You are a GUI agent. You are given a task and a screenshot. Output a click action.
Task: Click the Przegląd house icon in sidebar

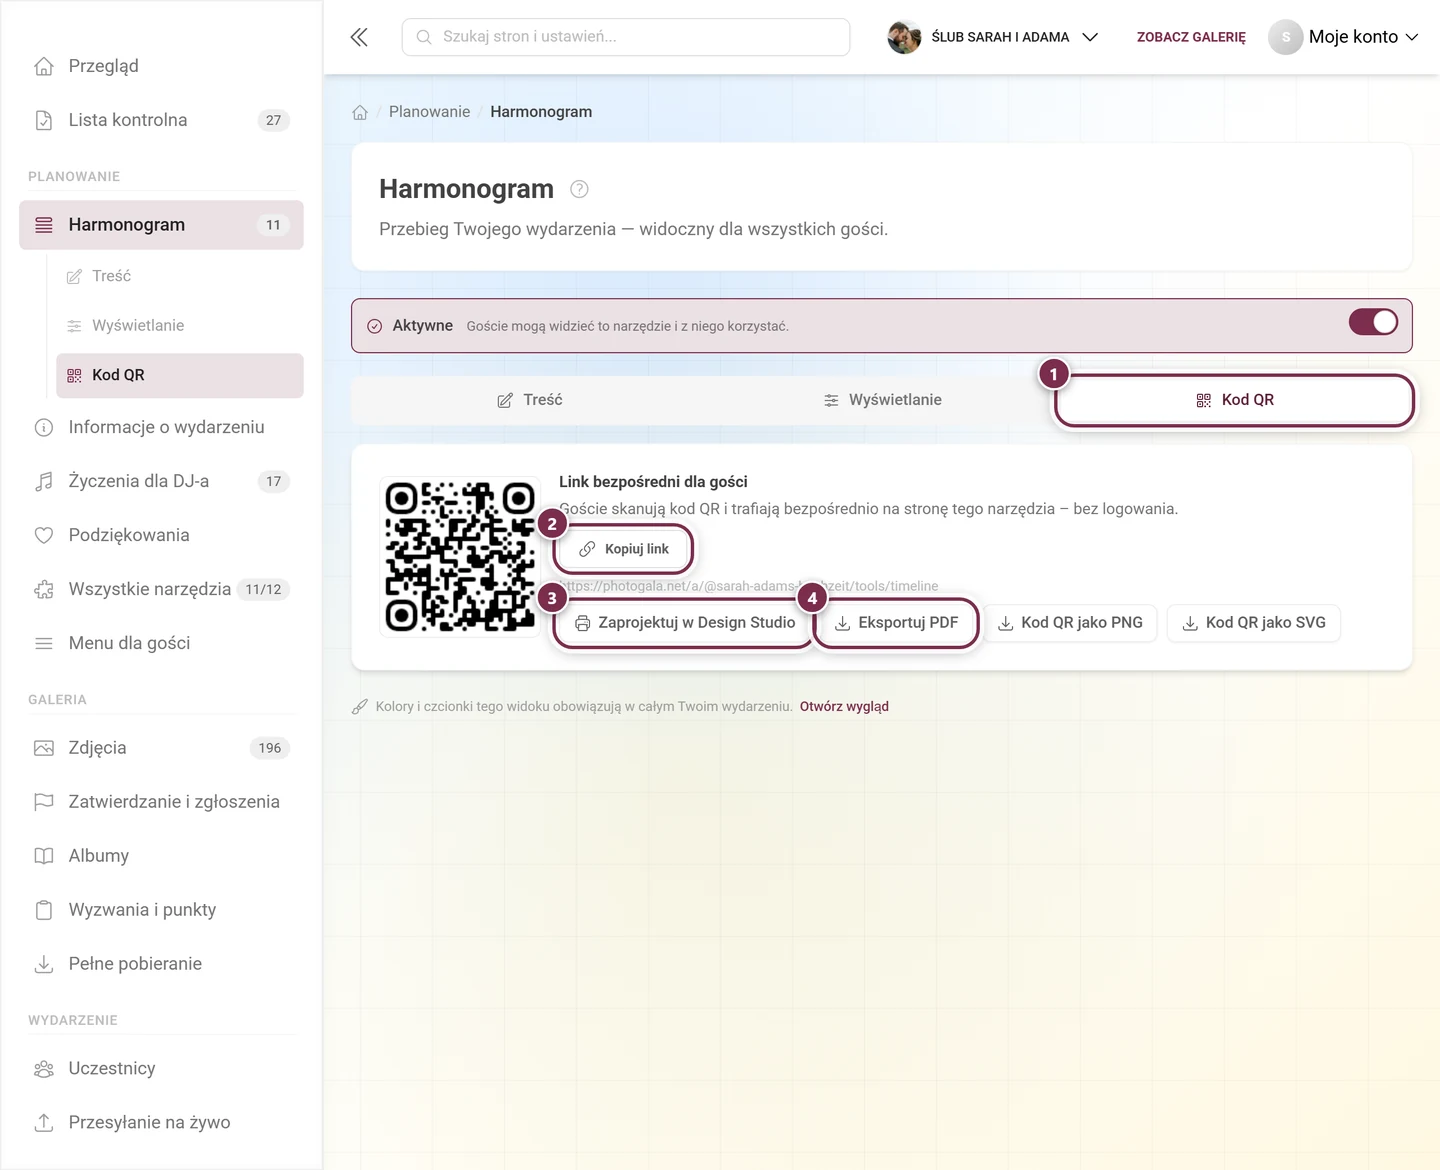pos(44,66)
